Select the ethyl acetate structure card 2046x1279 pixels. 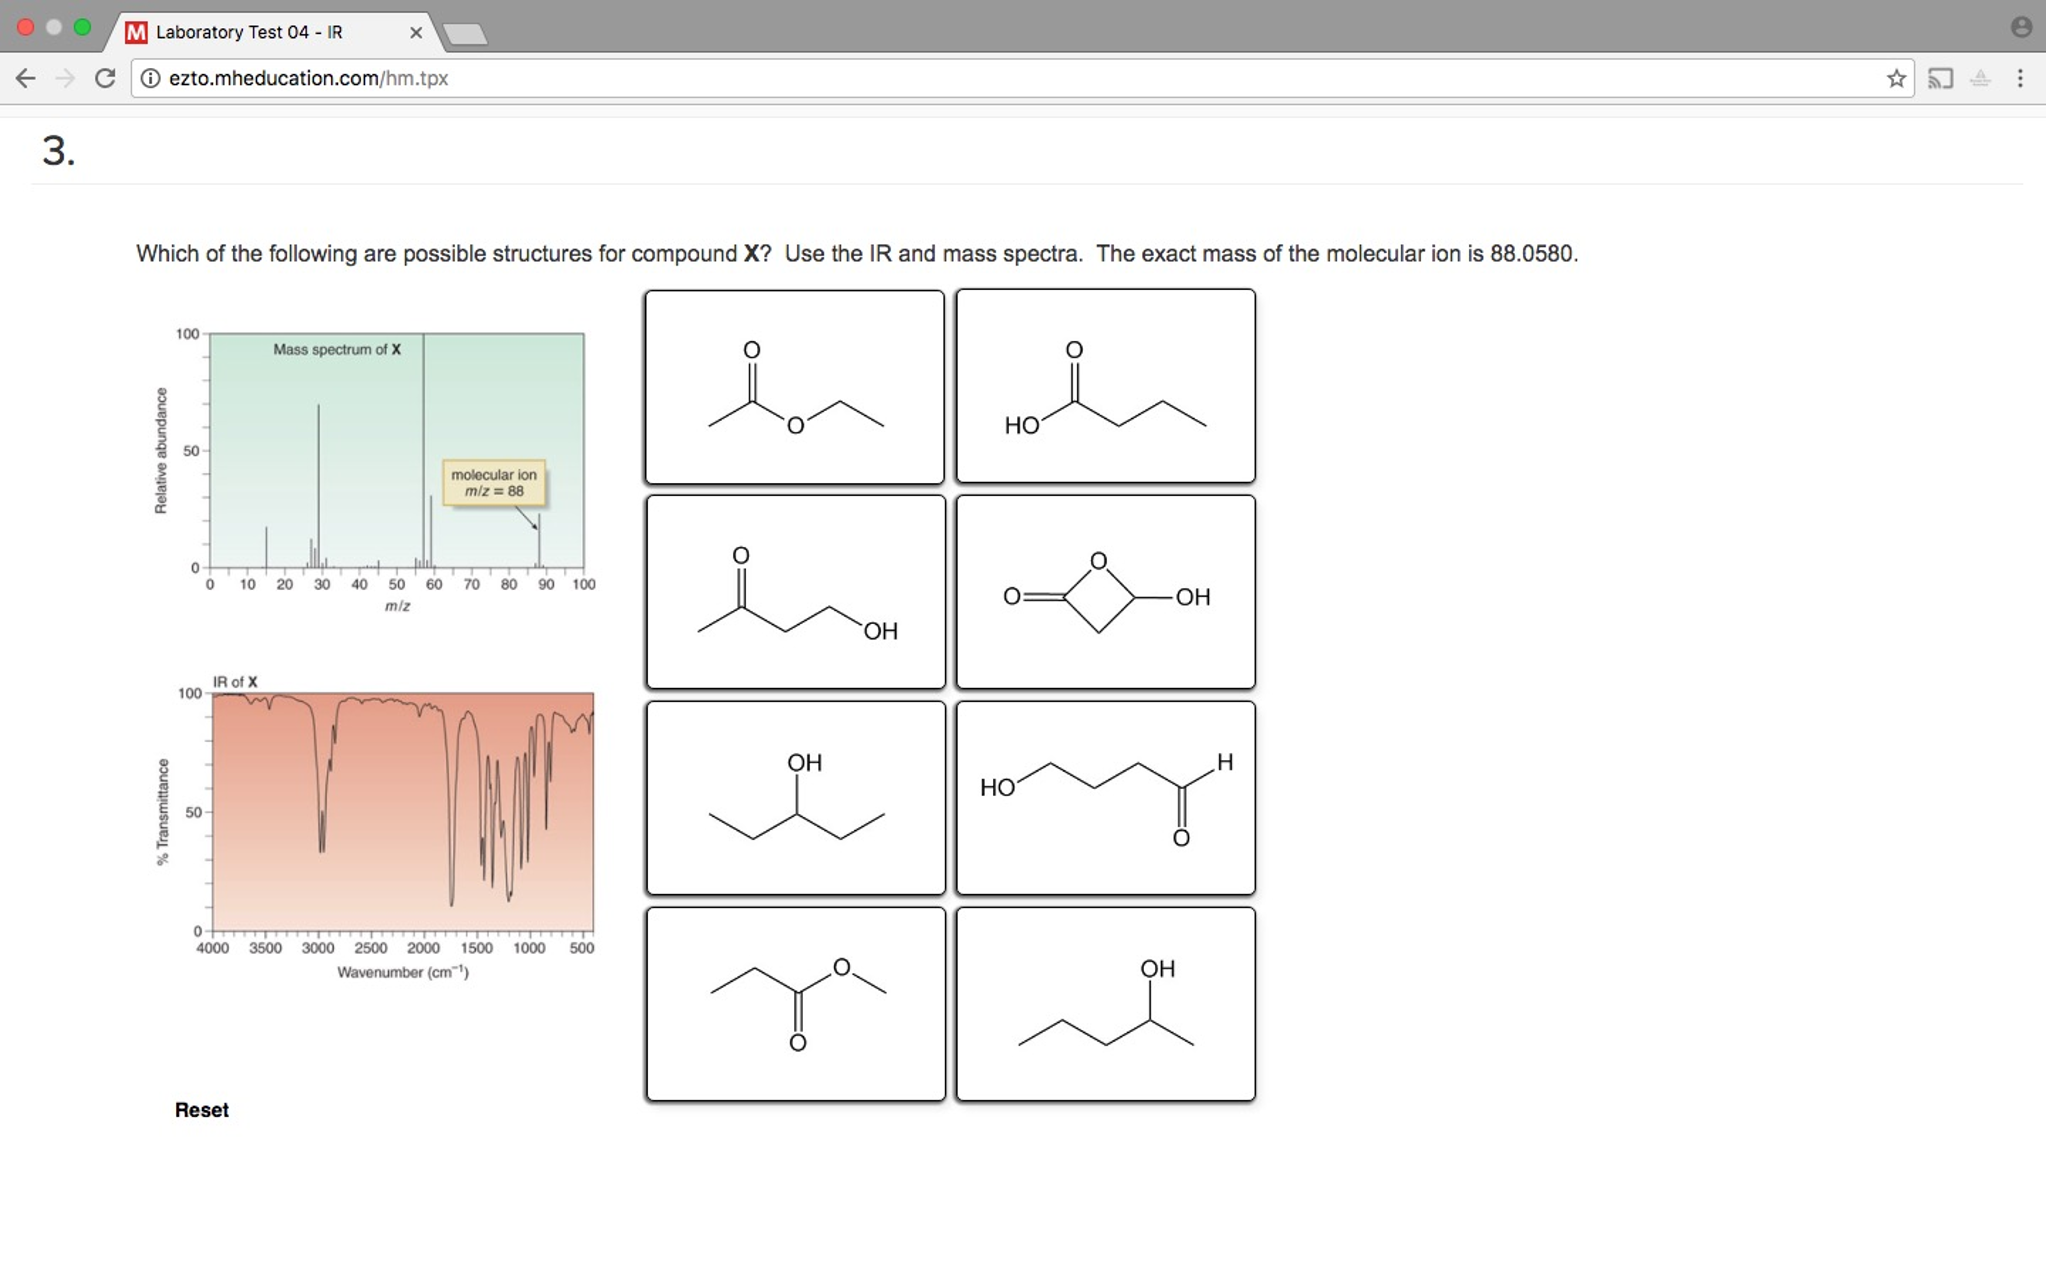(794, 387)
